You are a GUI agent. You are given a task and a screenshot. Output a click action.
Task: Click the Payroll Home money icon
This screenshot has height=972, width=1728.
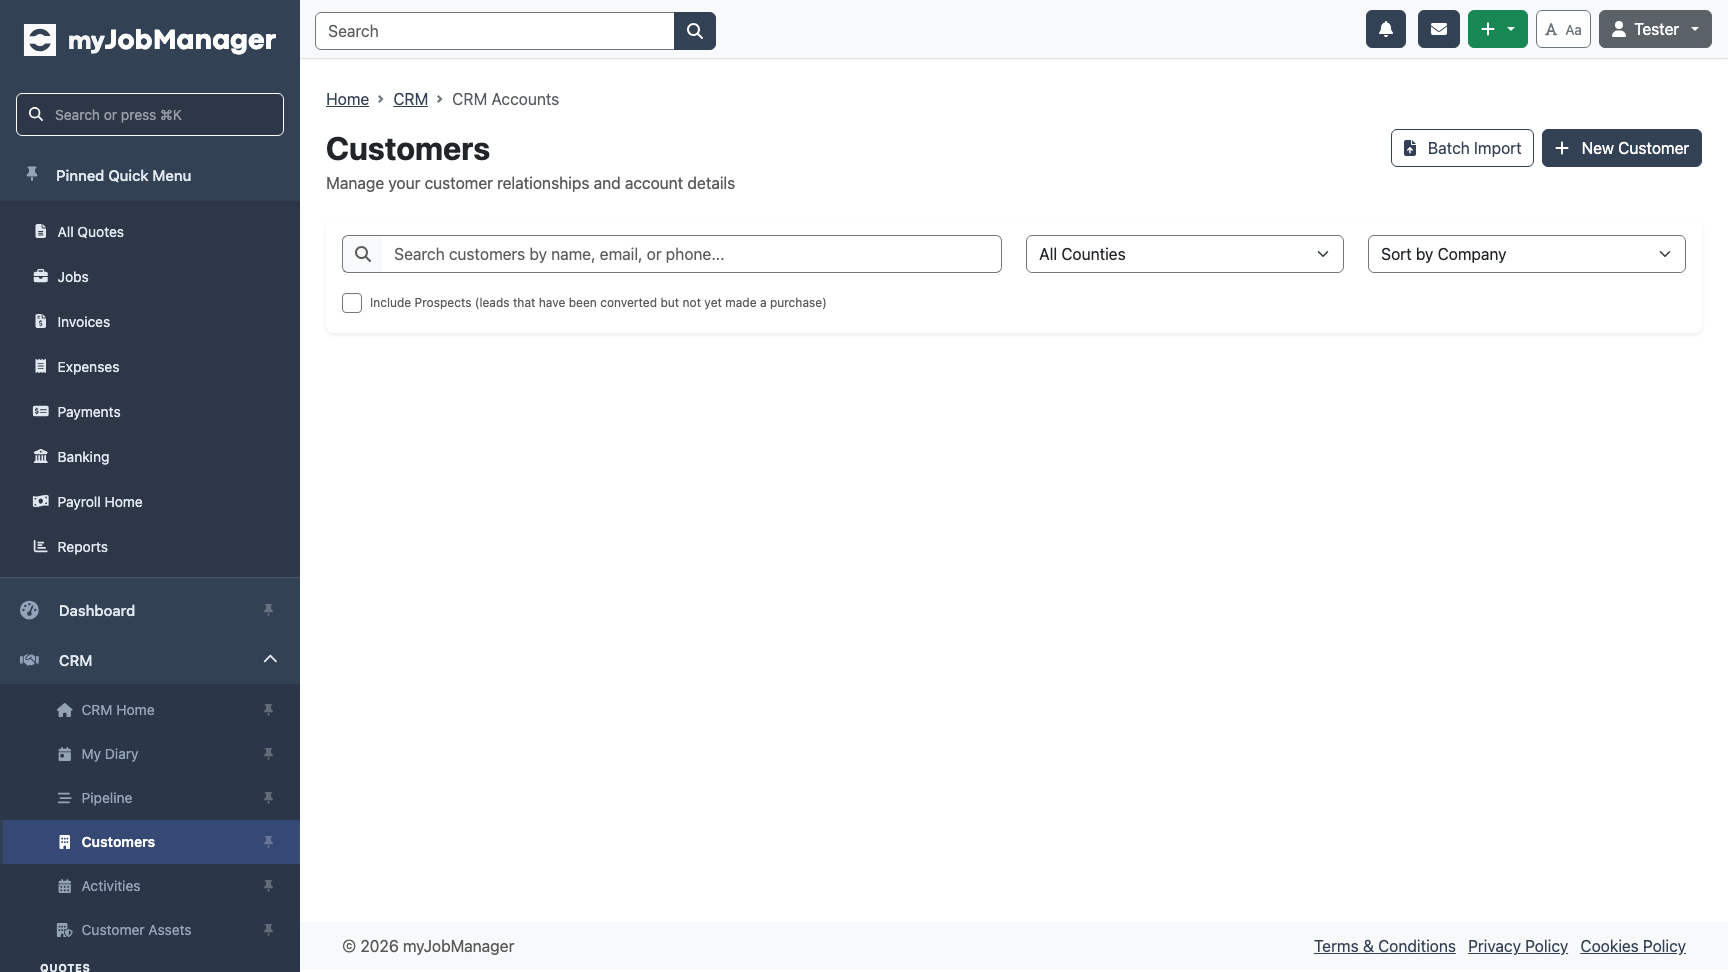(40, 501)
